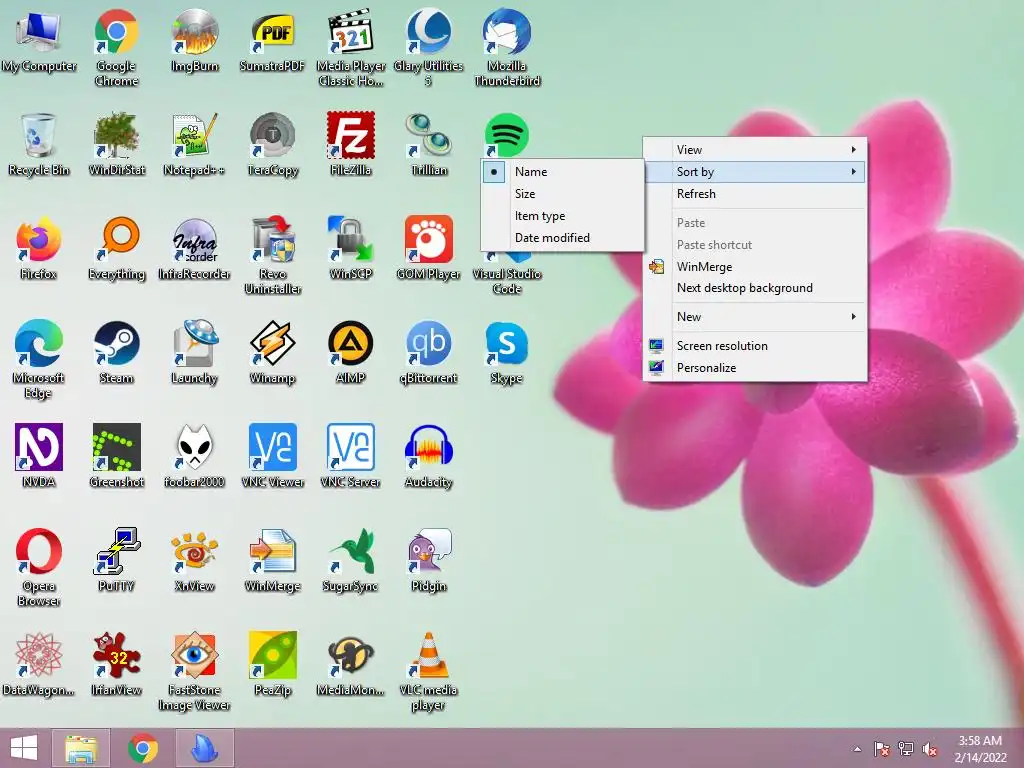Click the muted volume tray icon
The width and height of the screenshot is (1024, 768).
click(930, 749)
